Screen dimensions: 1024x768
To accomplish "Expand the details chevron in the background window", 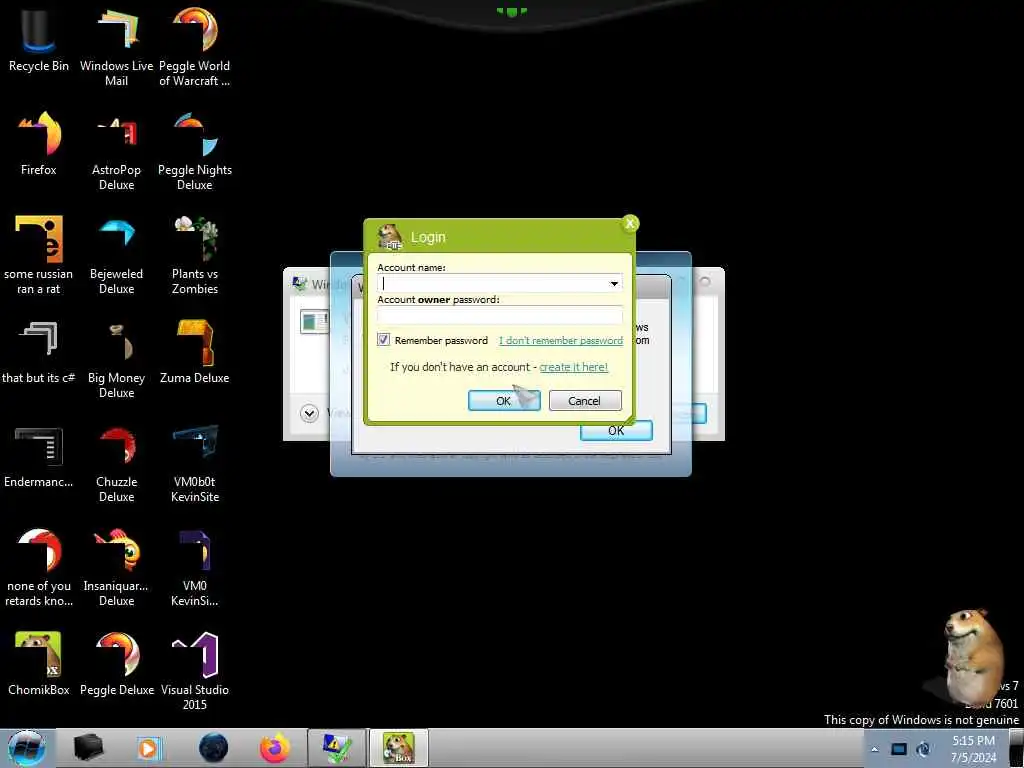I will click(x=310, y=413).
